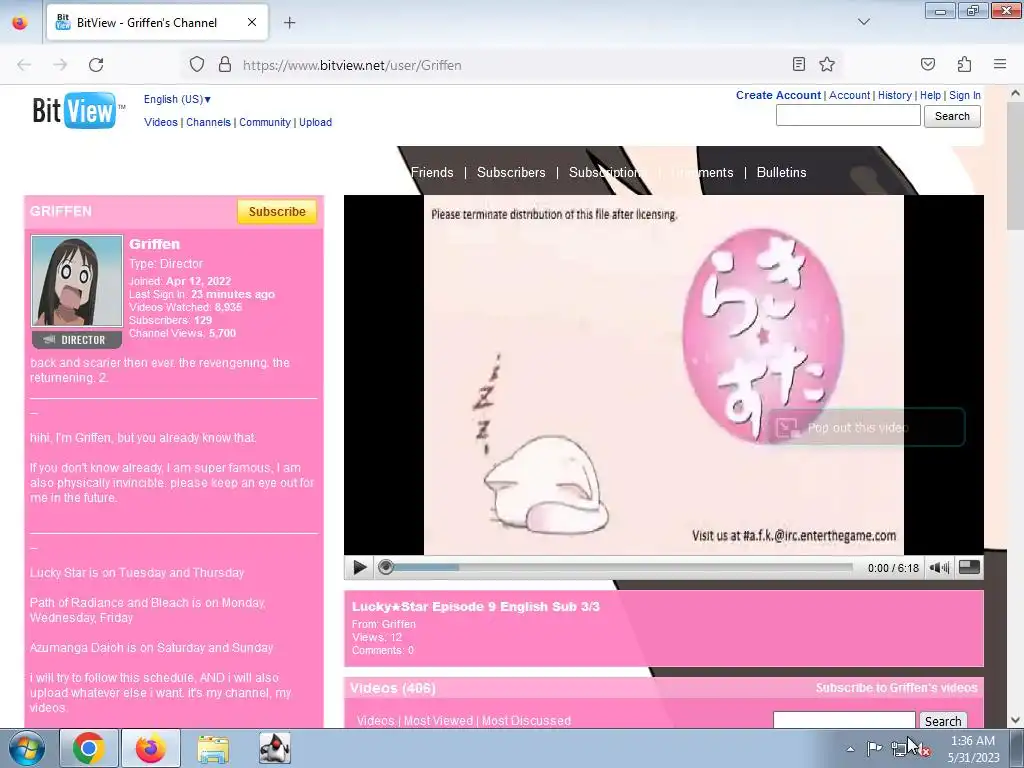
Task: Click the network tray icon
Action: 901,748
